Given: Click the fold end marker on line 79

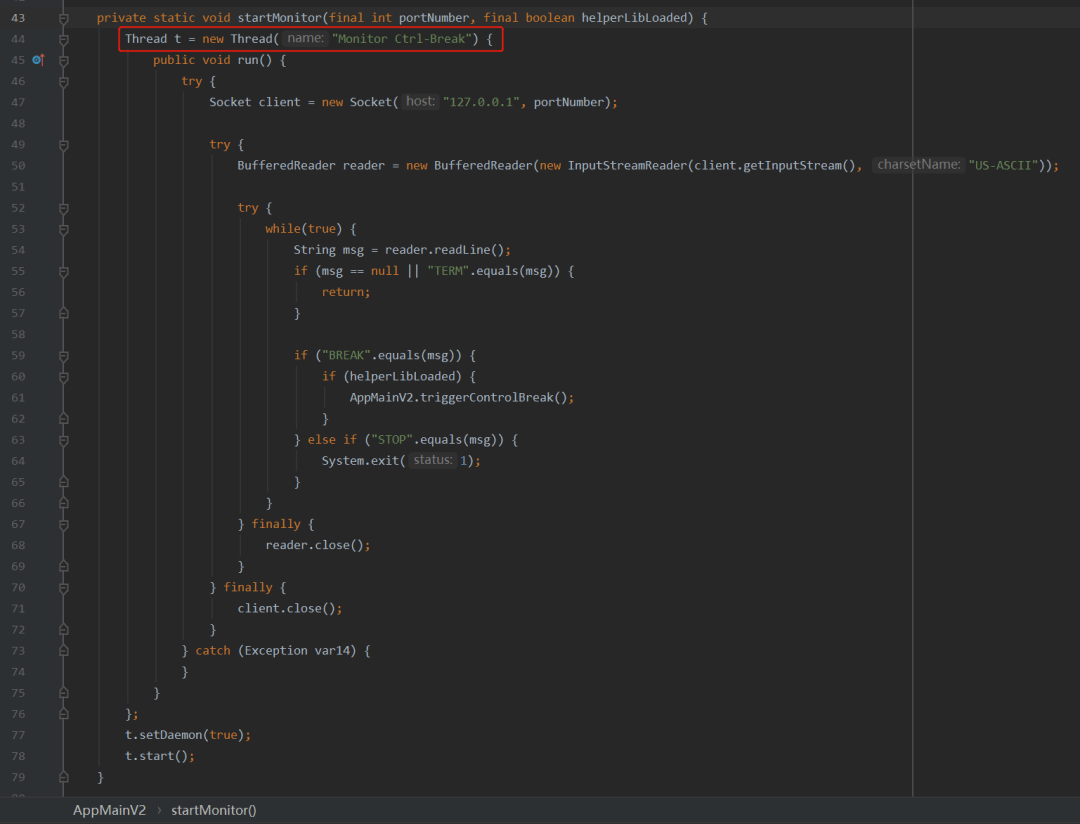Looking at the screenshot, I should click(x=63, y=777).
